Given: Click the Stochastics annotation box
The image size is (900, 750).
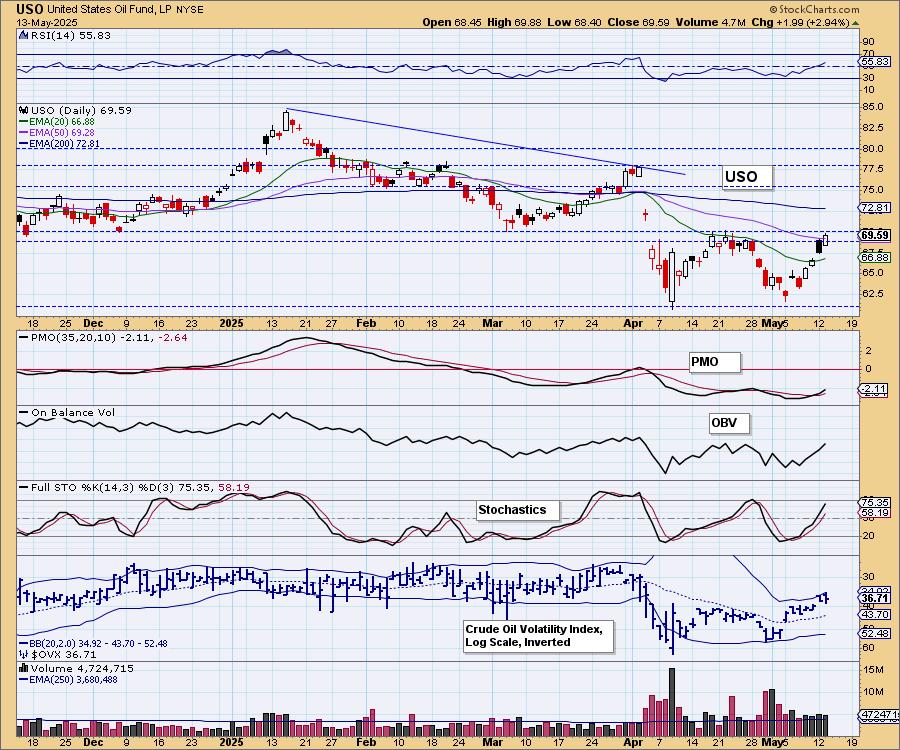Looking at the screenshot, I should (x=517, y=510).
